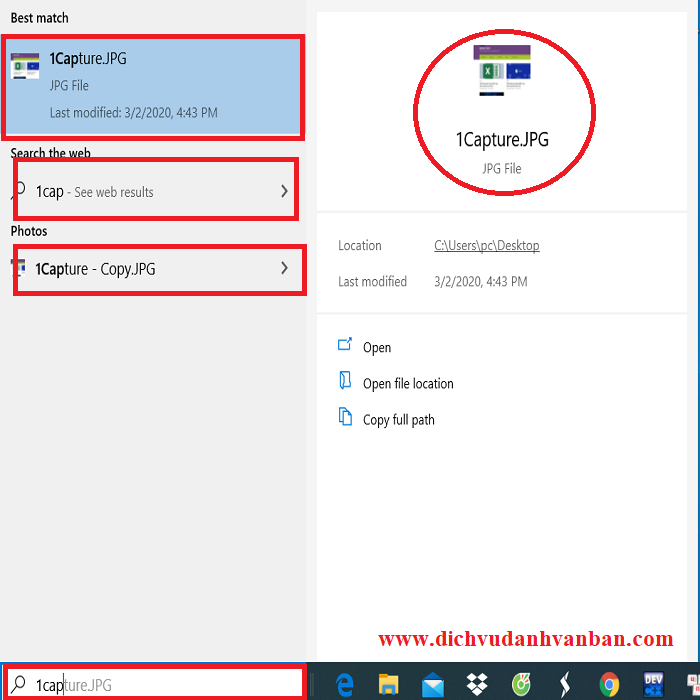Click the magnifier icon in the taskbar search box
Viewport: 700px width, 700px height.
[x=18, y=684]
